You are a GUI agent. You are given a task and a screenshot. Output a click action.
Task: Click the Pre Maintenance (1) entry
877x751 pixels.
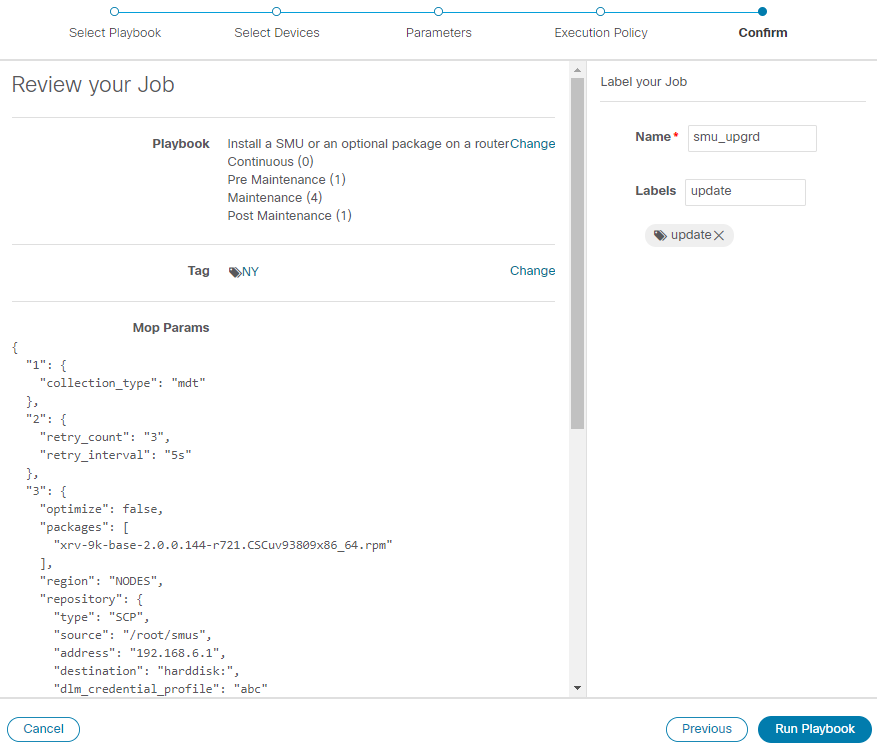(x=286, y=180)
